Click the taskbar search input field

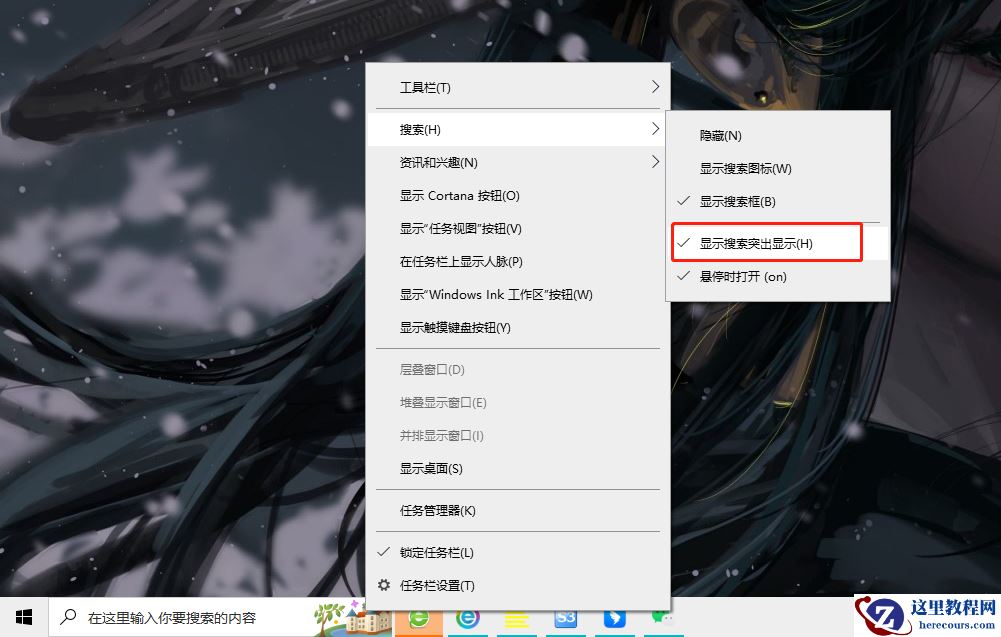pos(180,620)
